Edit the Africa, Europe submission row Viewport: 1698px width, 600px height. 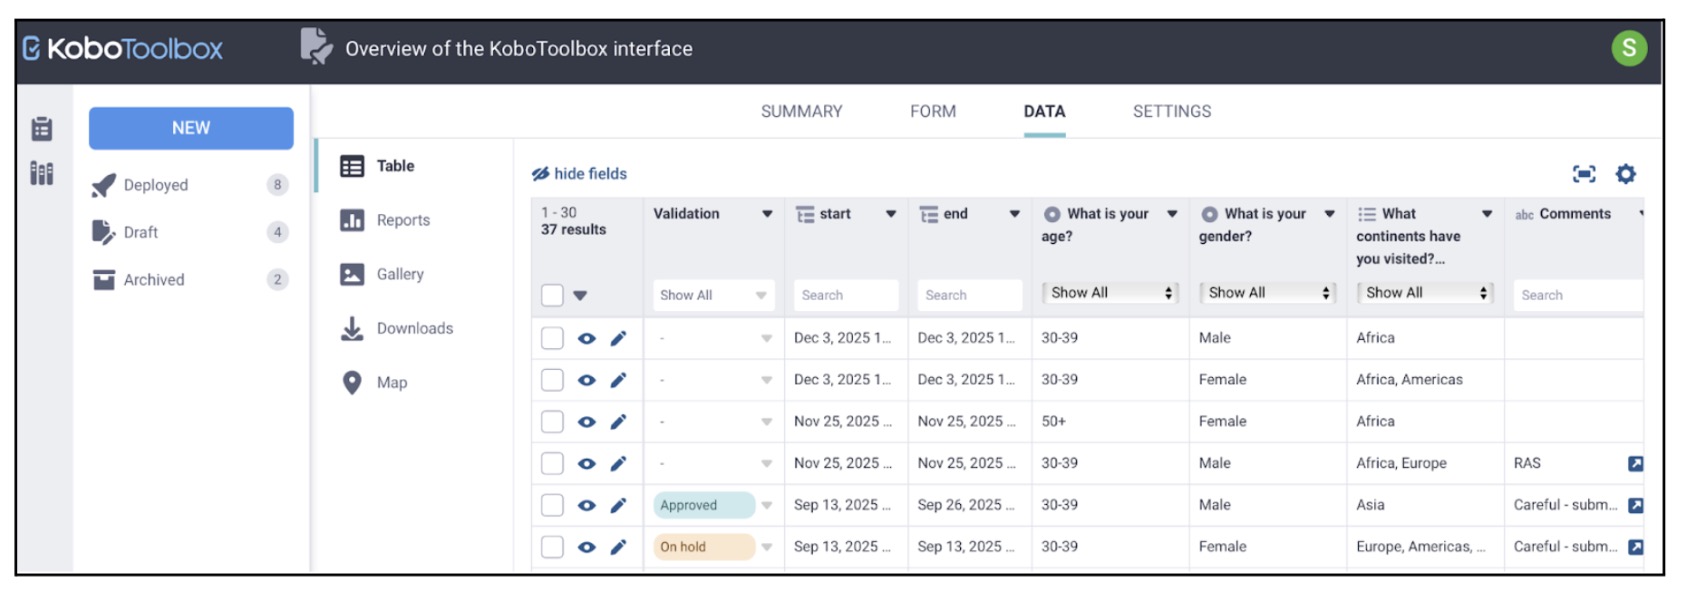(618, 464)
